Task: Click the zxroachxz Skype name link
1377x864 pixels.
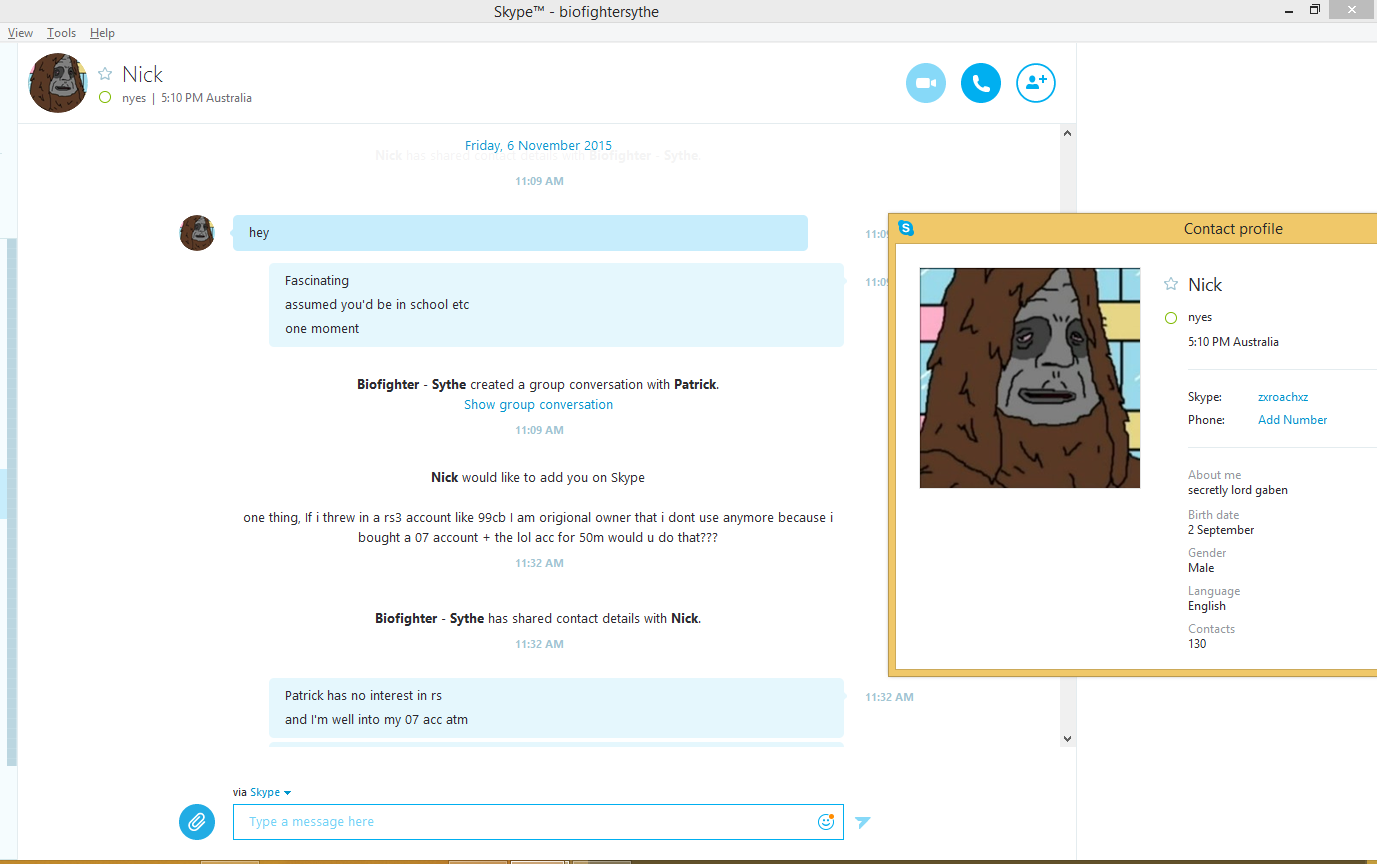Action: (1283, 397)
